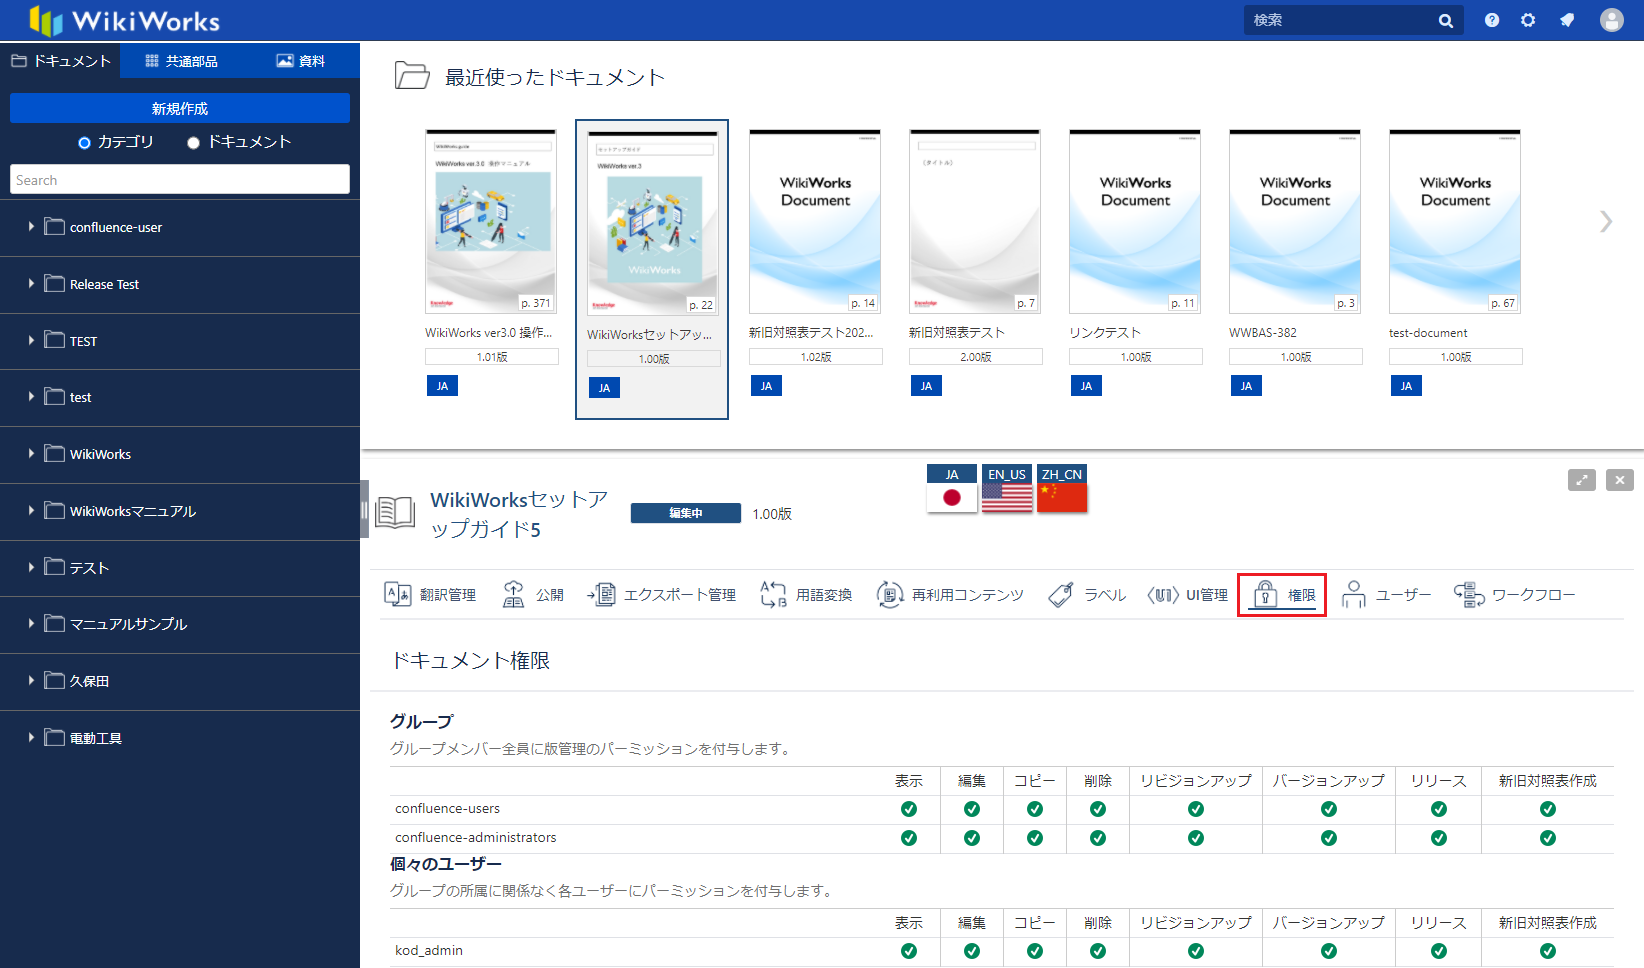Select the EN_US language flag
The image size is (1644, 968).
(x=1007, y=489)
